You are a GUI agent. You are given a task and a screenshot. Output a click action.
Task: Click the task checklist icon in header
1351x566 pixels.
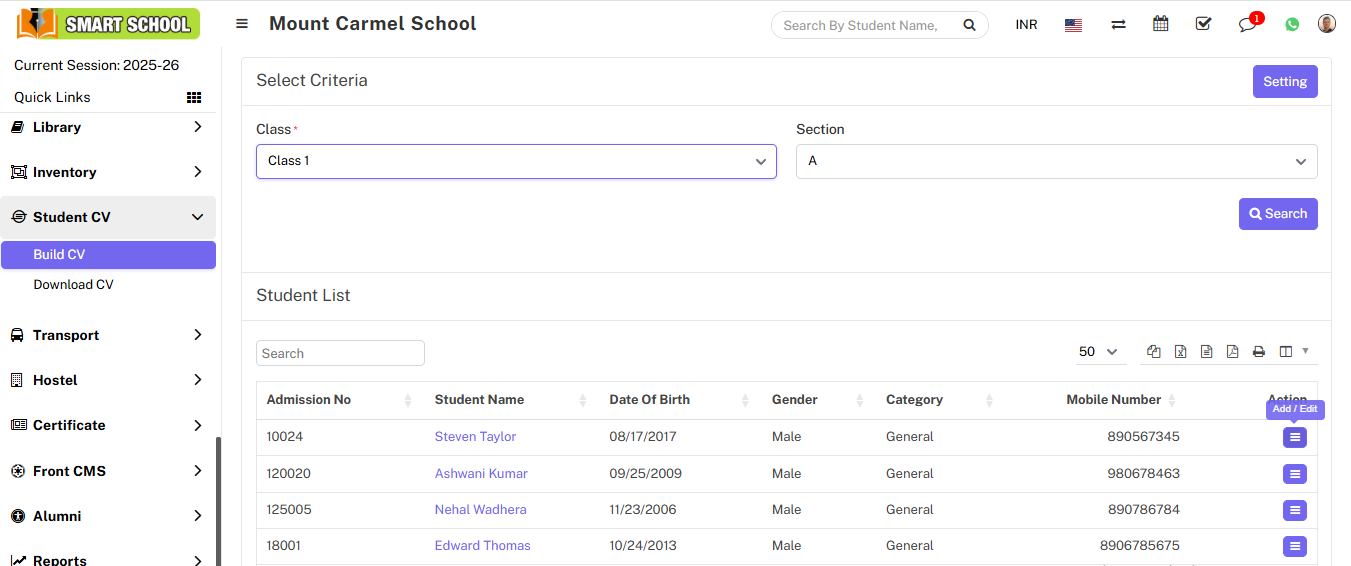(1203, 24)
